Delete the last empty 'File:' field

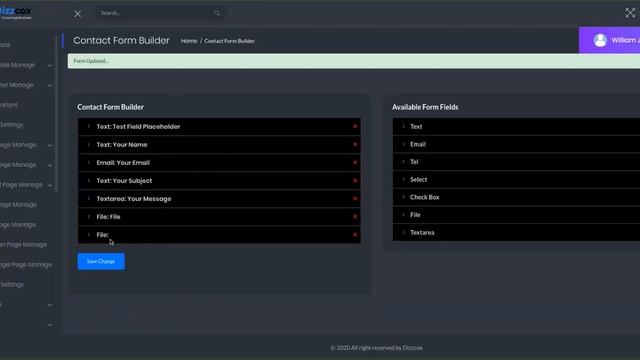tap(355, 235)
